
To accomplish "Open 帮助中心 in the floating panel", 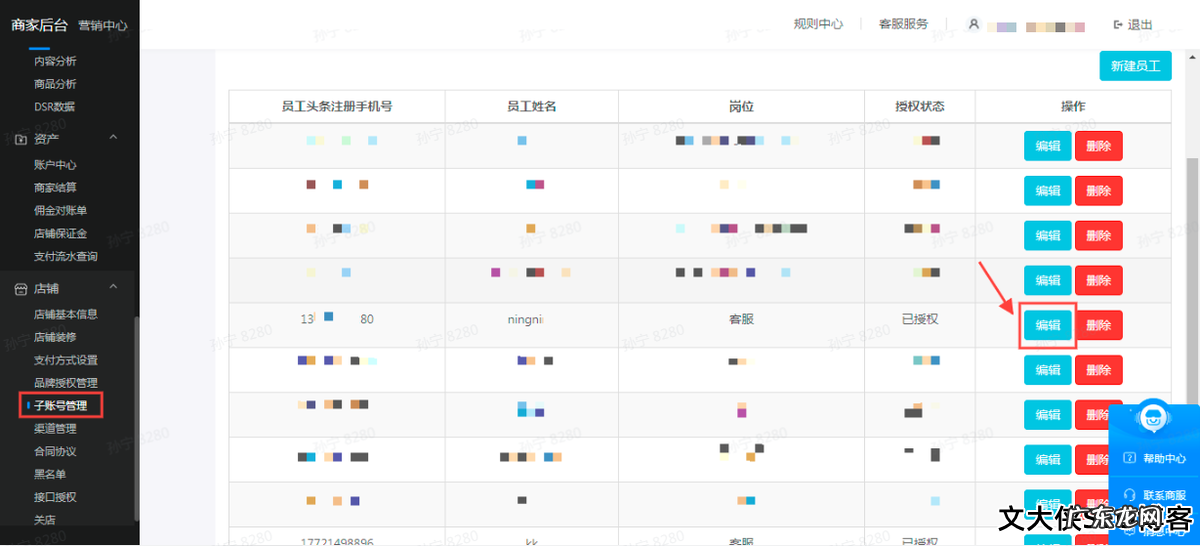I will (x=1164, y=459).
